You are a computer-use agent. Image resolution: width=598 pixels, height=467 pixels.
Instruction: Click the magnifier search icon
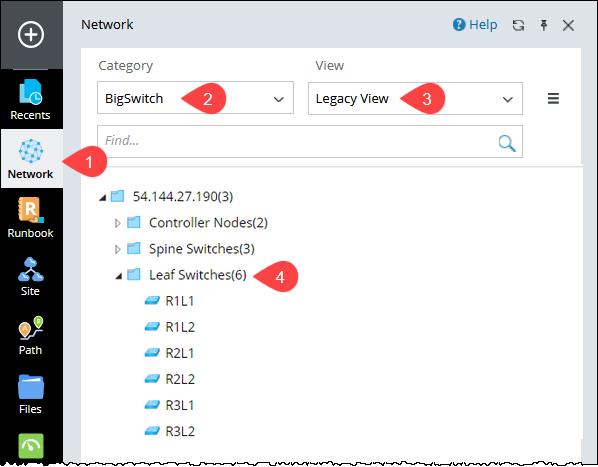coord(507,143)
